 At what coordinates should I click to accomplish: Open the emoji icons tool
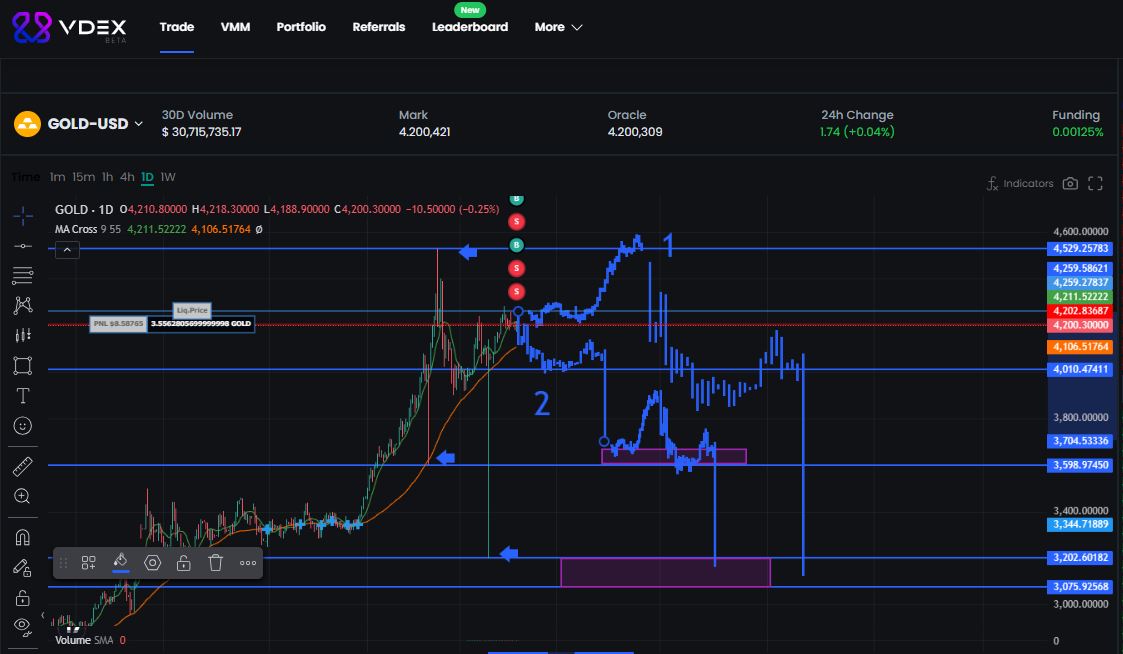22,425
